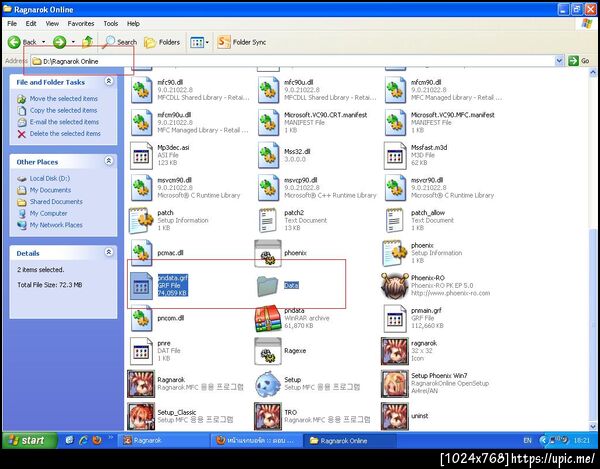Screen dimensions: 600x469
Task: Select the pndata WinRAR archive icon
Action: [x=268, y=318]
